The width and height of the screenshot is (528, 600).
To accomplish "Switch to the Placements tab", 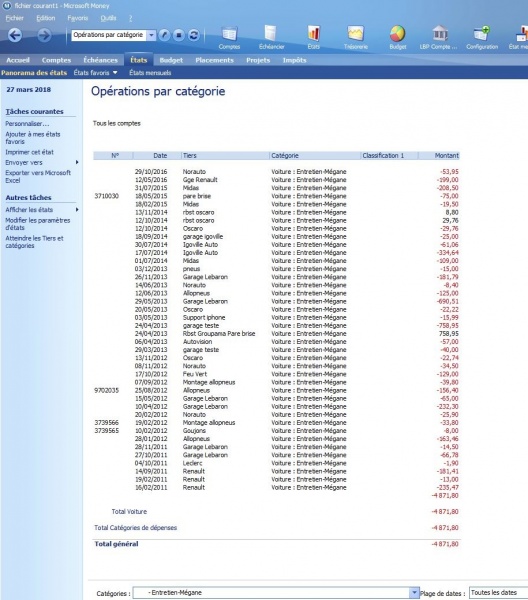I will [x=214, y=60].
